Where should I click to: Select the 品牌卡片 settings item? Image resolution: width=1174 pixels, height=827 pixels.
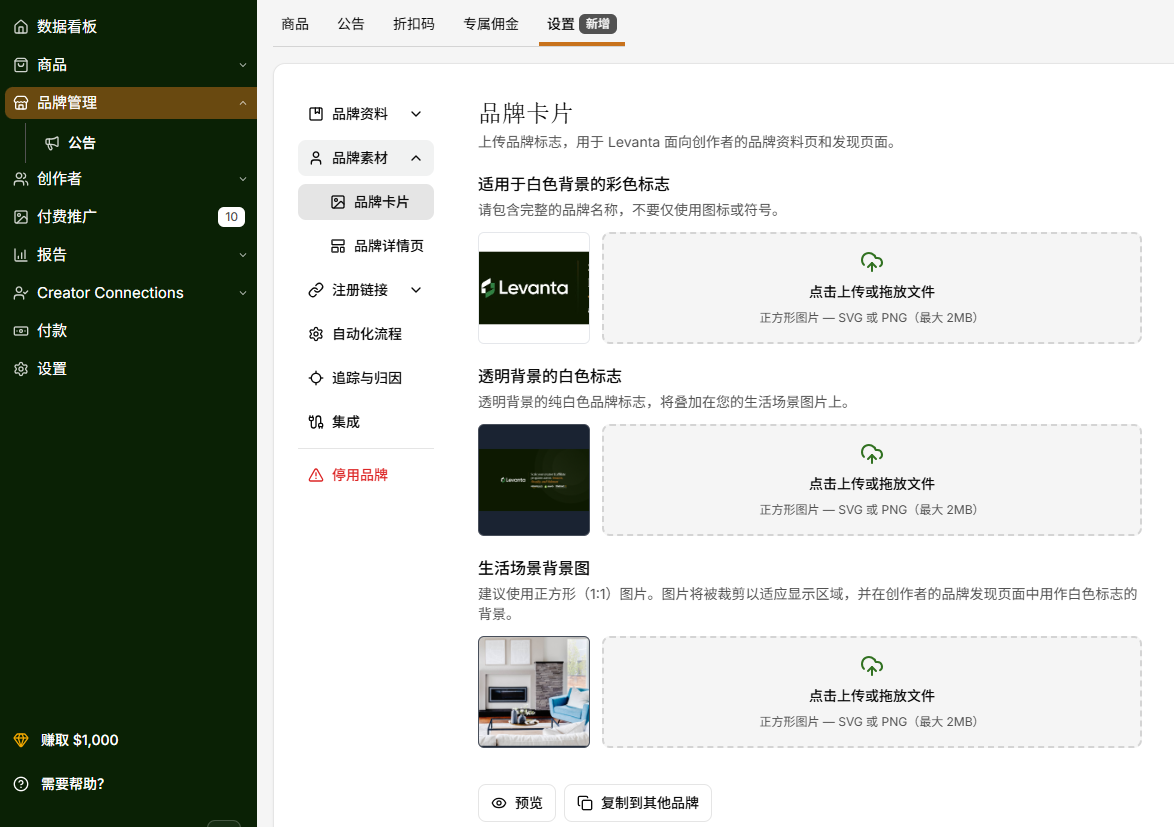[x=366, y=202]
